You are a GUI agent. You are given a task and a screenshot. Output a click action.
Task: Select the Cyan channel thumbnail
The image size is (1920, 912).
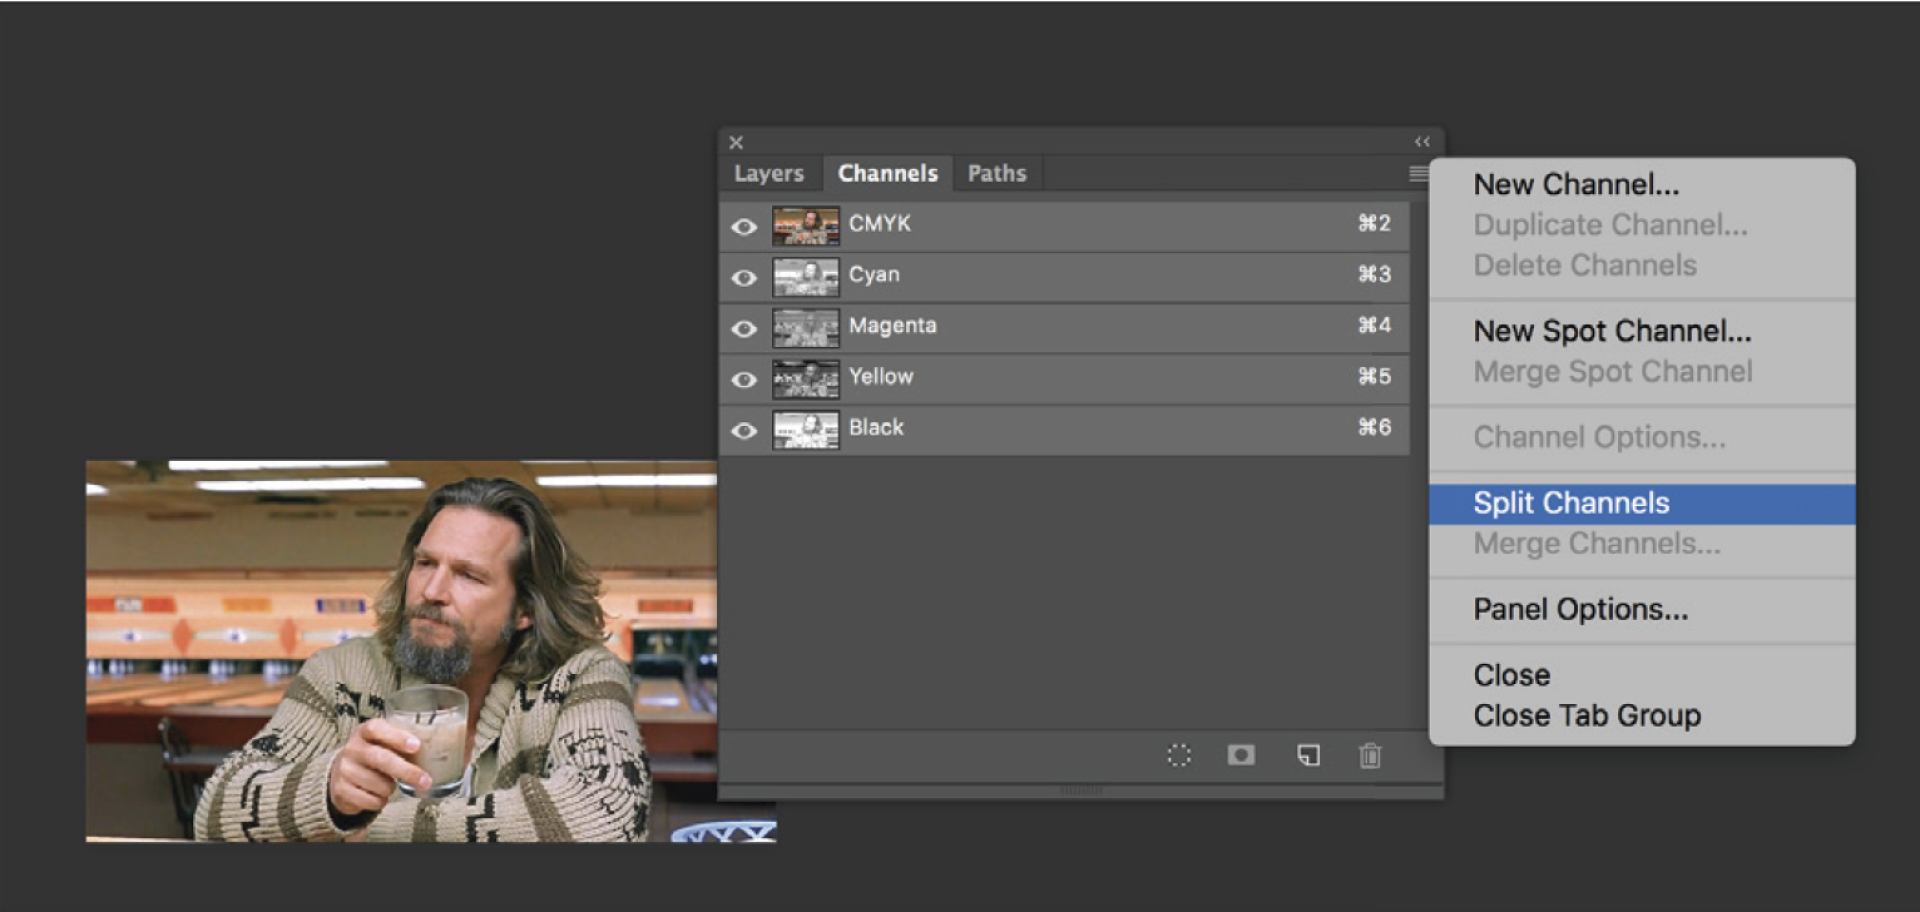[x=805, y=278]
